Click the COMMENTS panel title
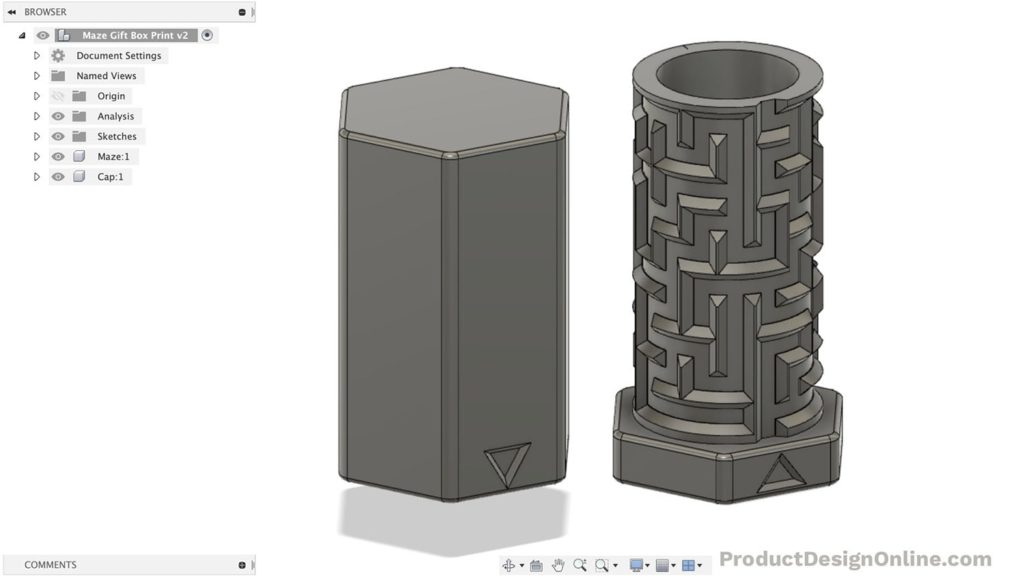The image size is (1024, 576). point(50,565)
